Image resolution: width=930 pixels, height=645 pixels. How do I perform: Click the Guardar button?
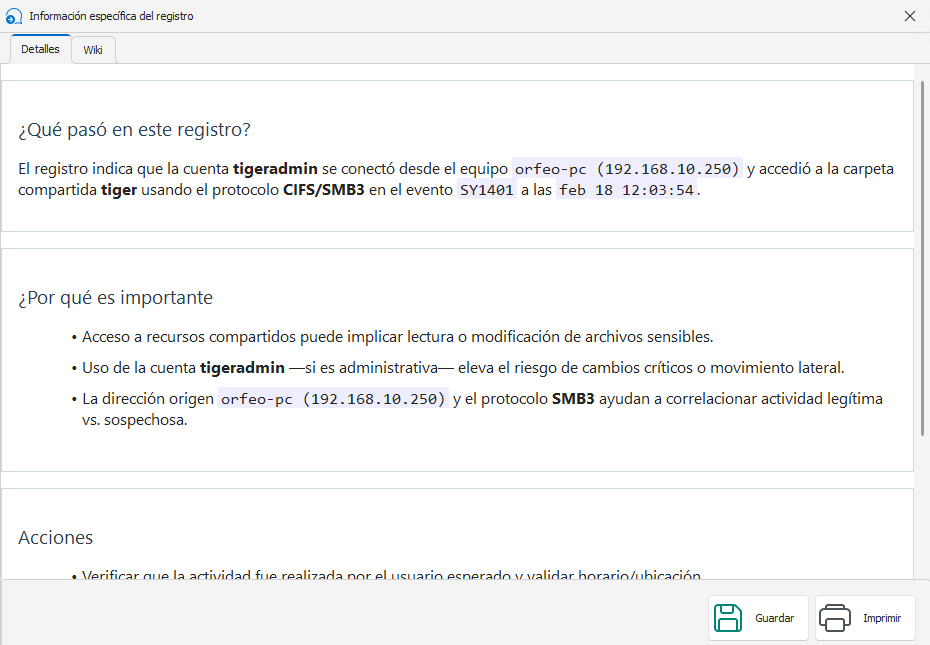click(758, 617)
